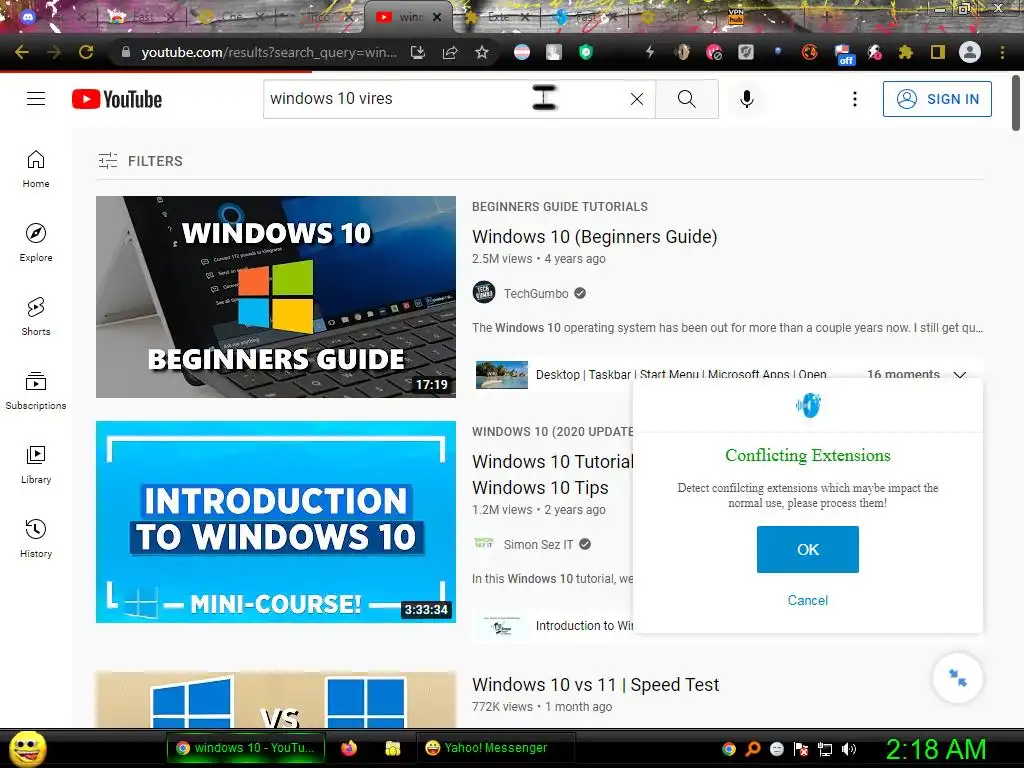Open Subscriptions in the sidebar

coord(36,391)
